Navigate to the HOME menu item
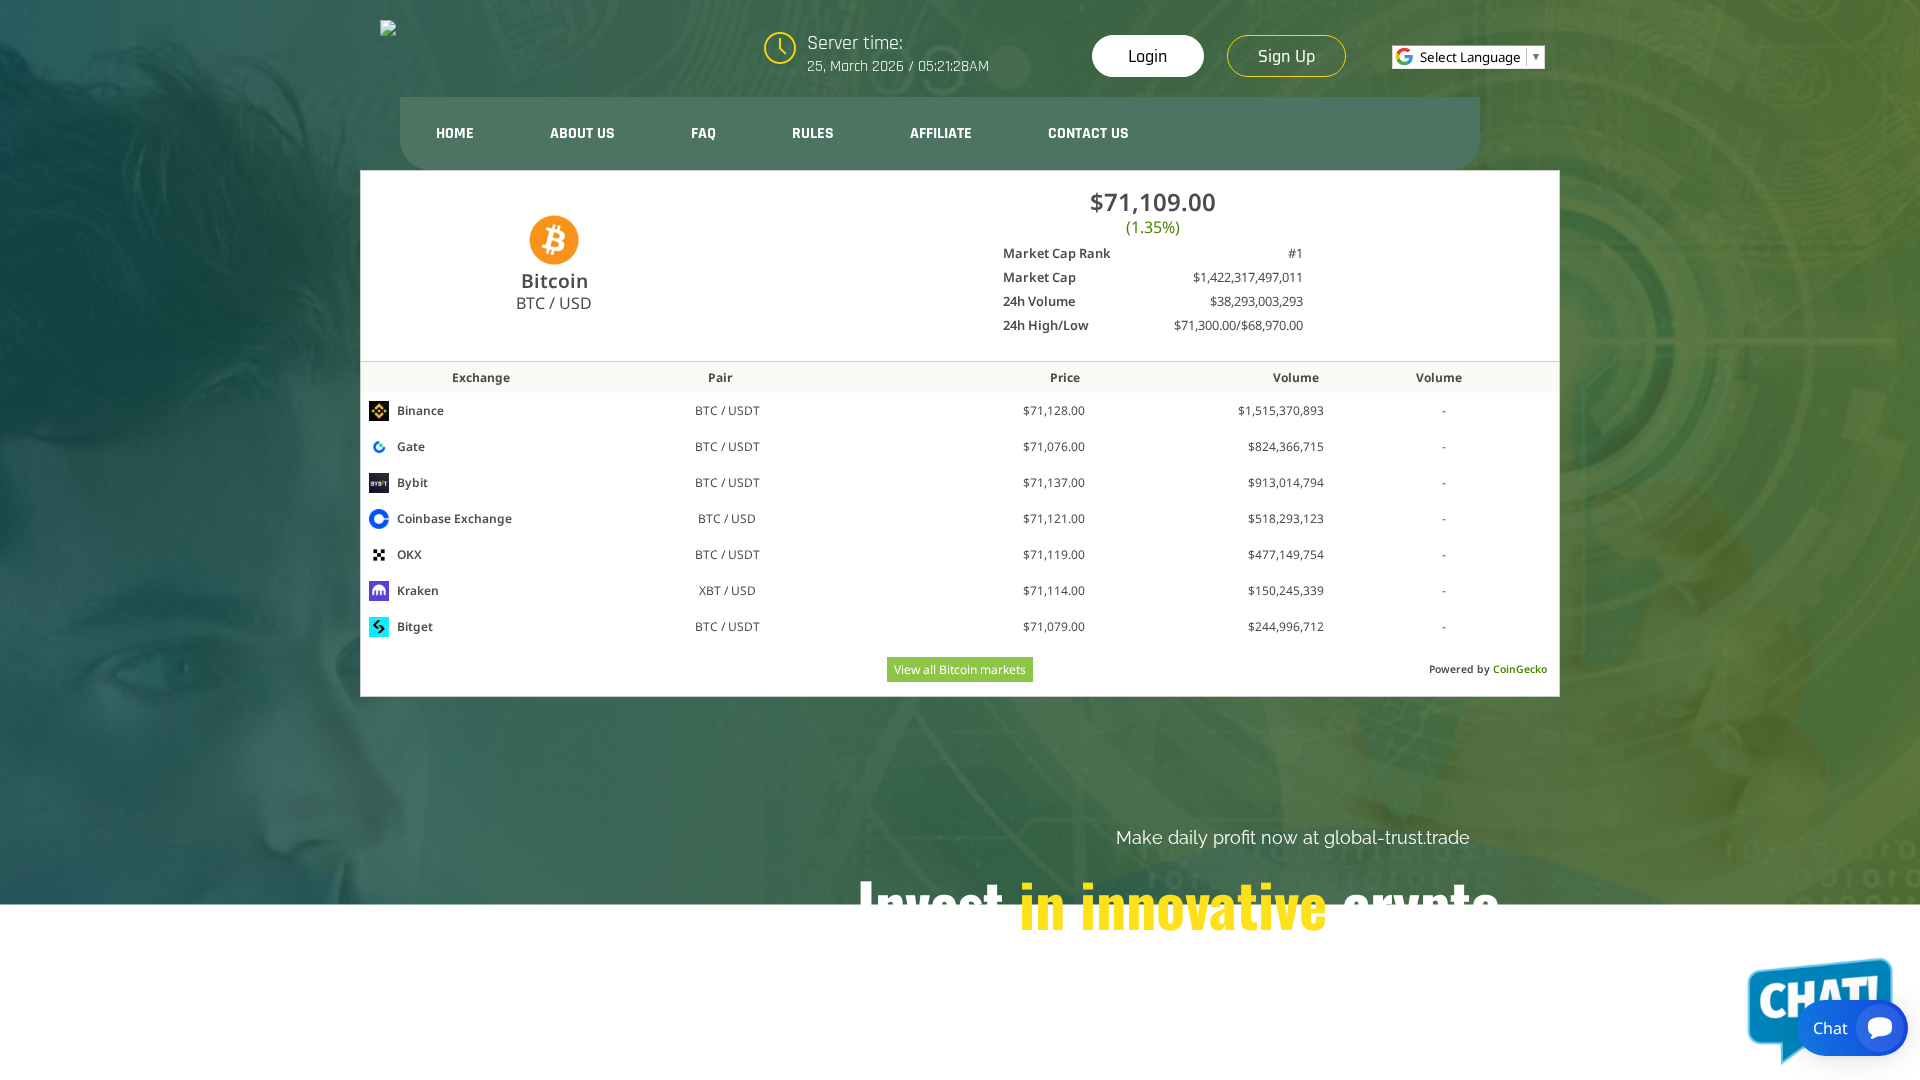 click(454, 133)
